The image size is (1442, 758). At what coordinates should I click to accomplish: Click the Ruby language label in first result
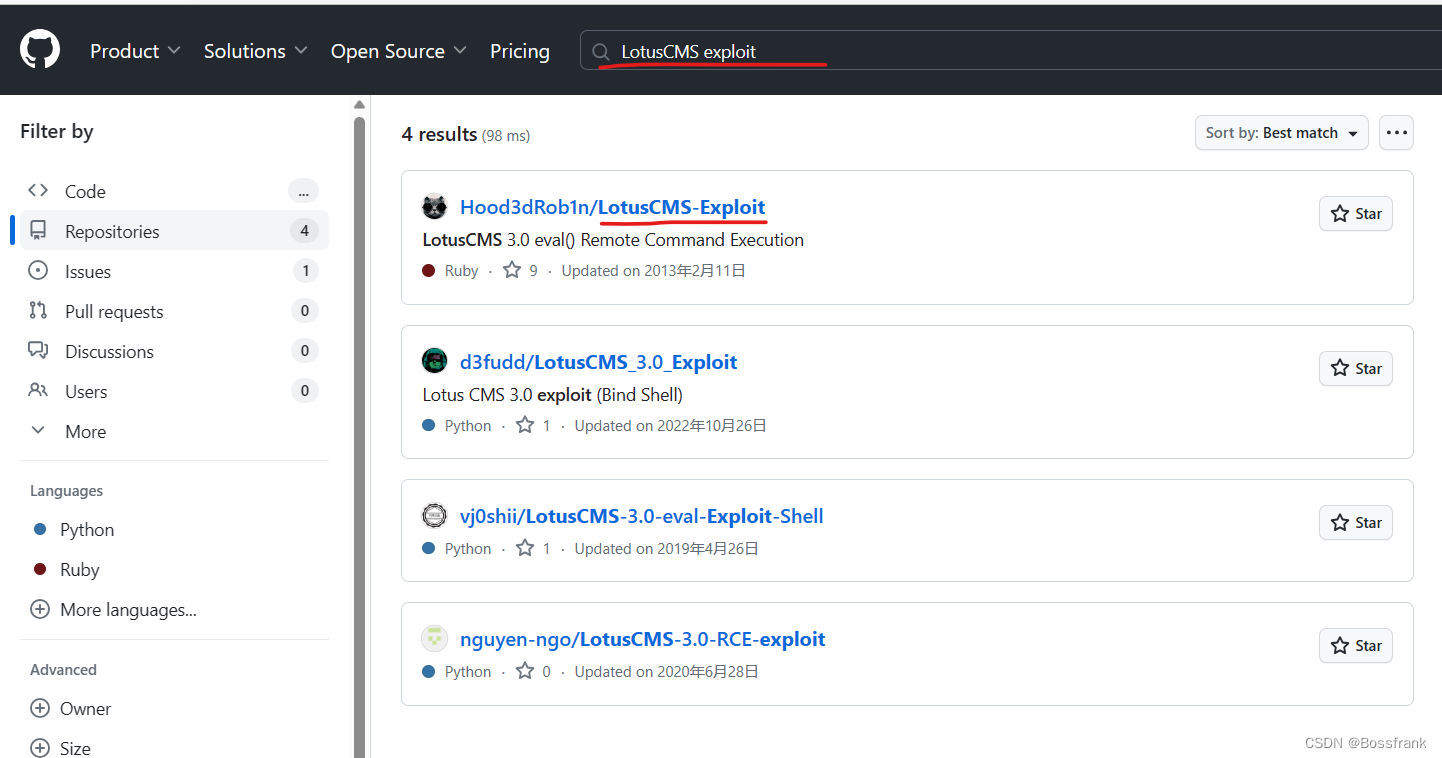[461, 271]
